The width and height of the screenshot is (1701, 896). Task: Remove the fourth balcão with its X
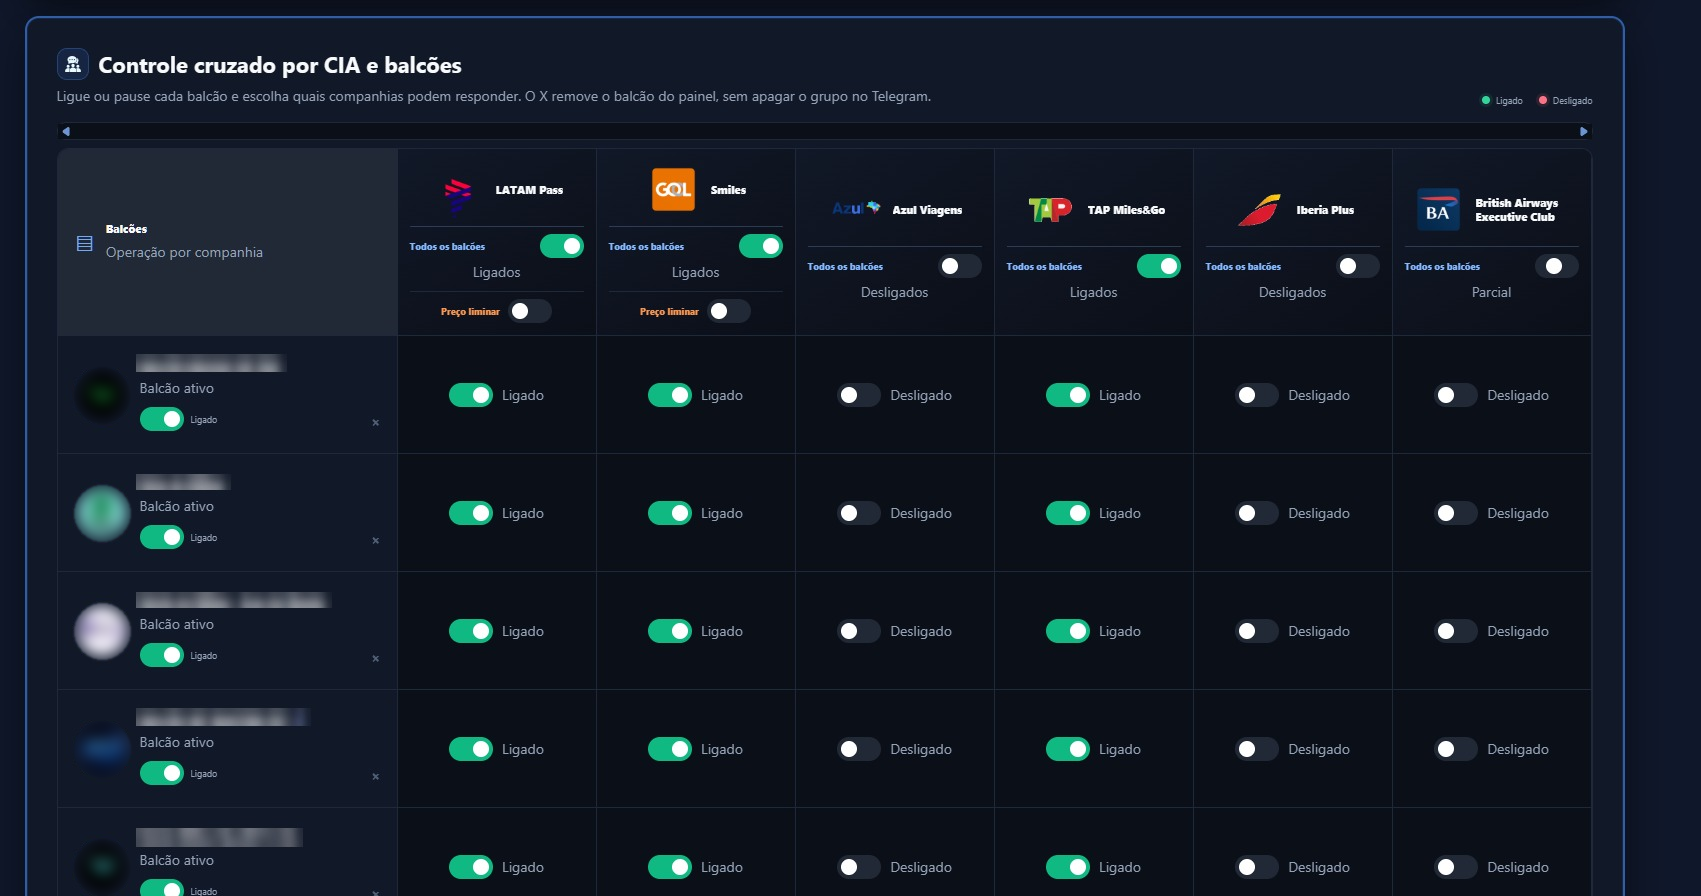pyautogui.click(x=376, y=776)
